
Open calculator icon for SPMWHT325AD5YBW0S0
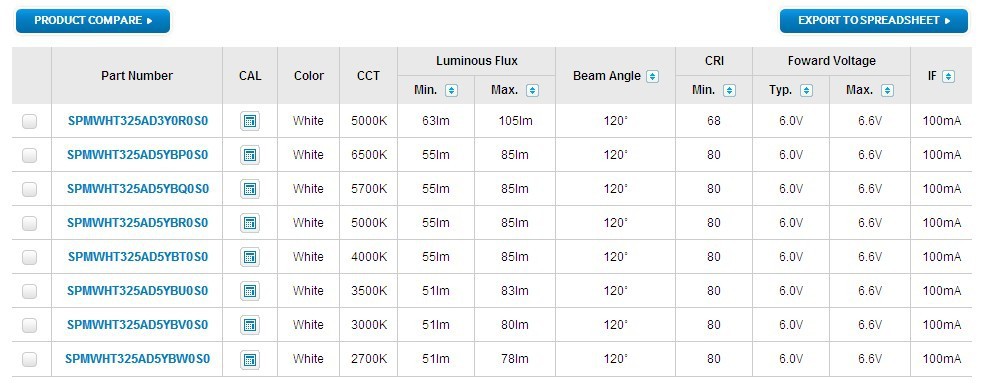click(x=250, y=360)
